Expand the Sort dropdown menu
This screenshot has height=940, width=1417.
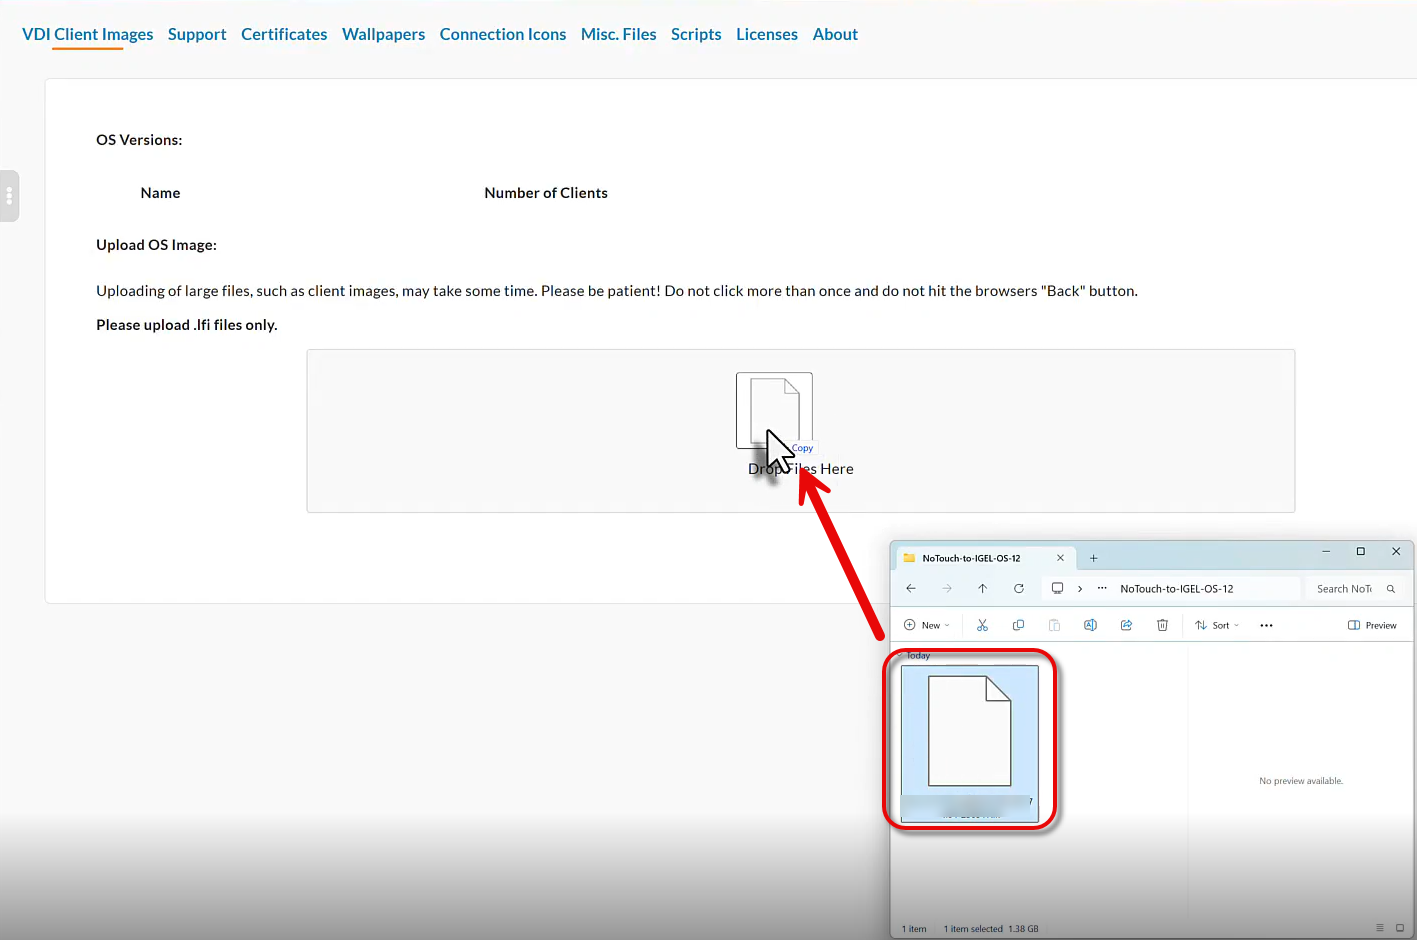pos(1217,625)
